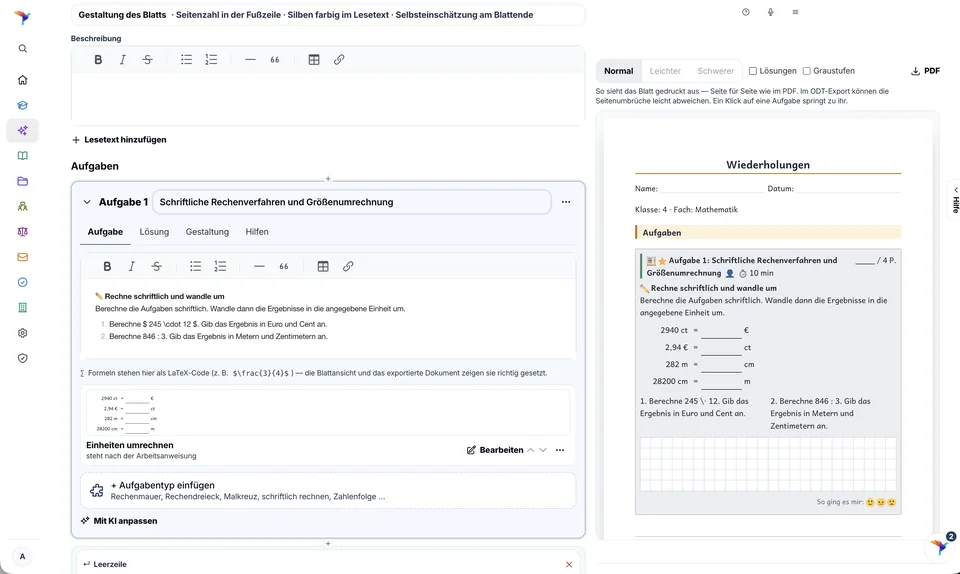Open the building sidebar icon
Viewport: 960px width, 574px height.
point(23,308)
